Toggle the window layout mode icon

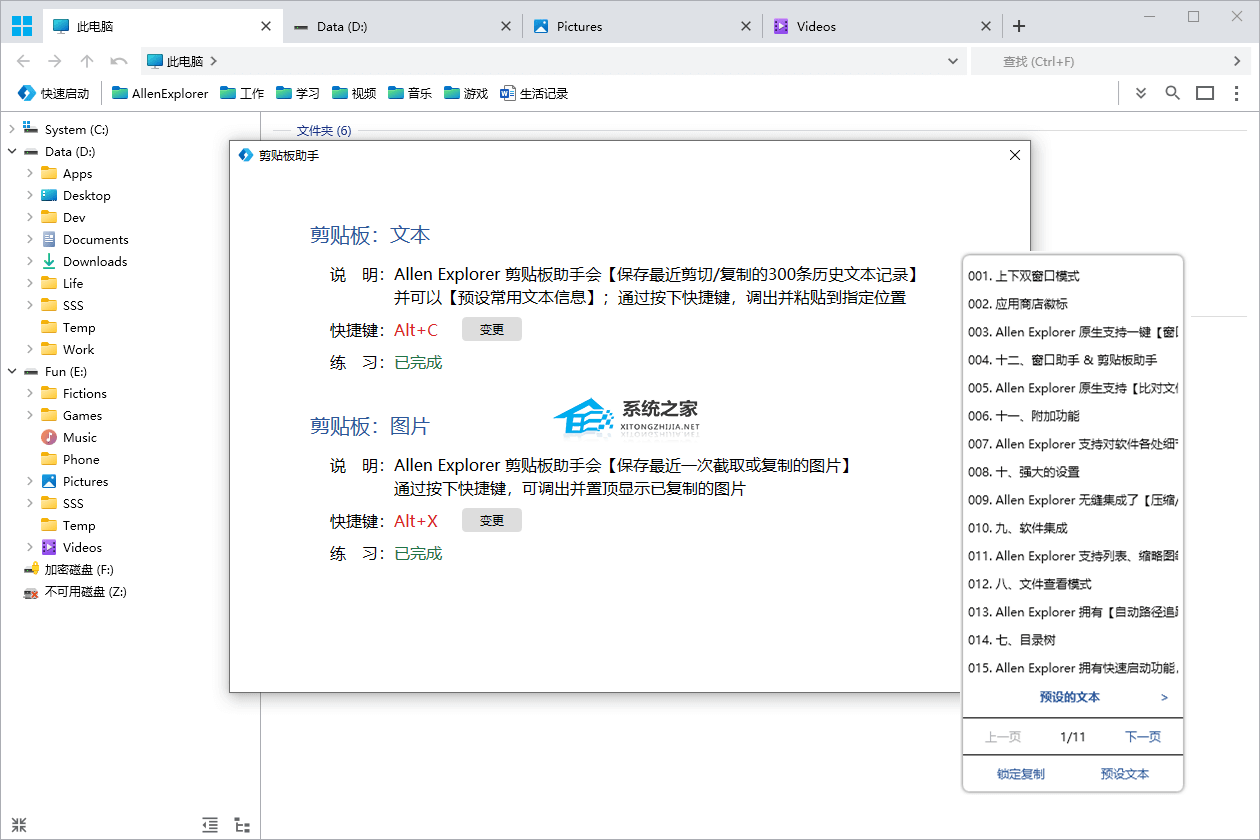(1205, 93)
